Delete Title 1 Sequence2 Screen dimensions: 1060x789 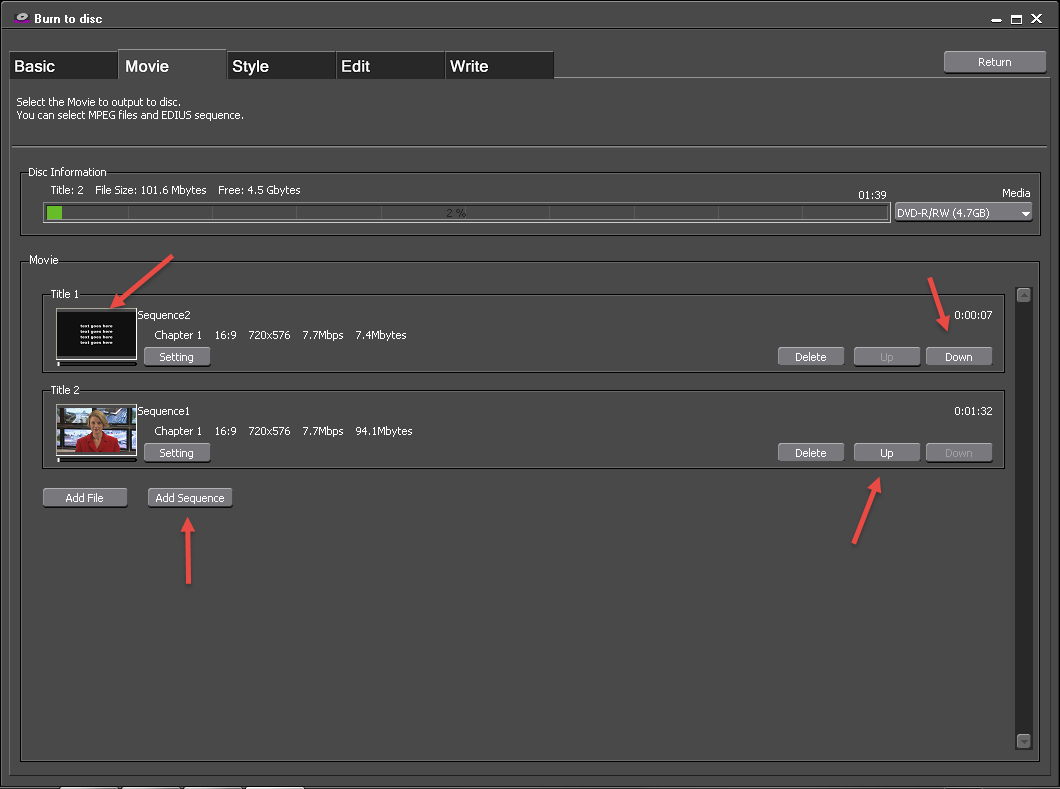point(810,357)
